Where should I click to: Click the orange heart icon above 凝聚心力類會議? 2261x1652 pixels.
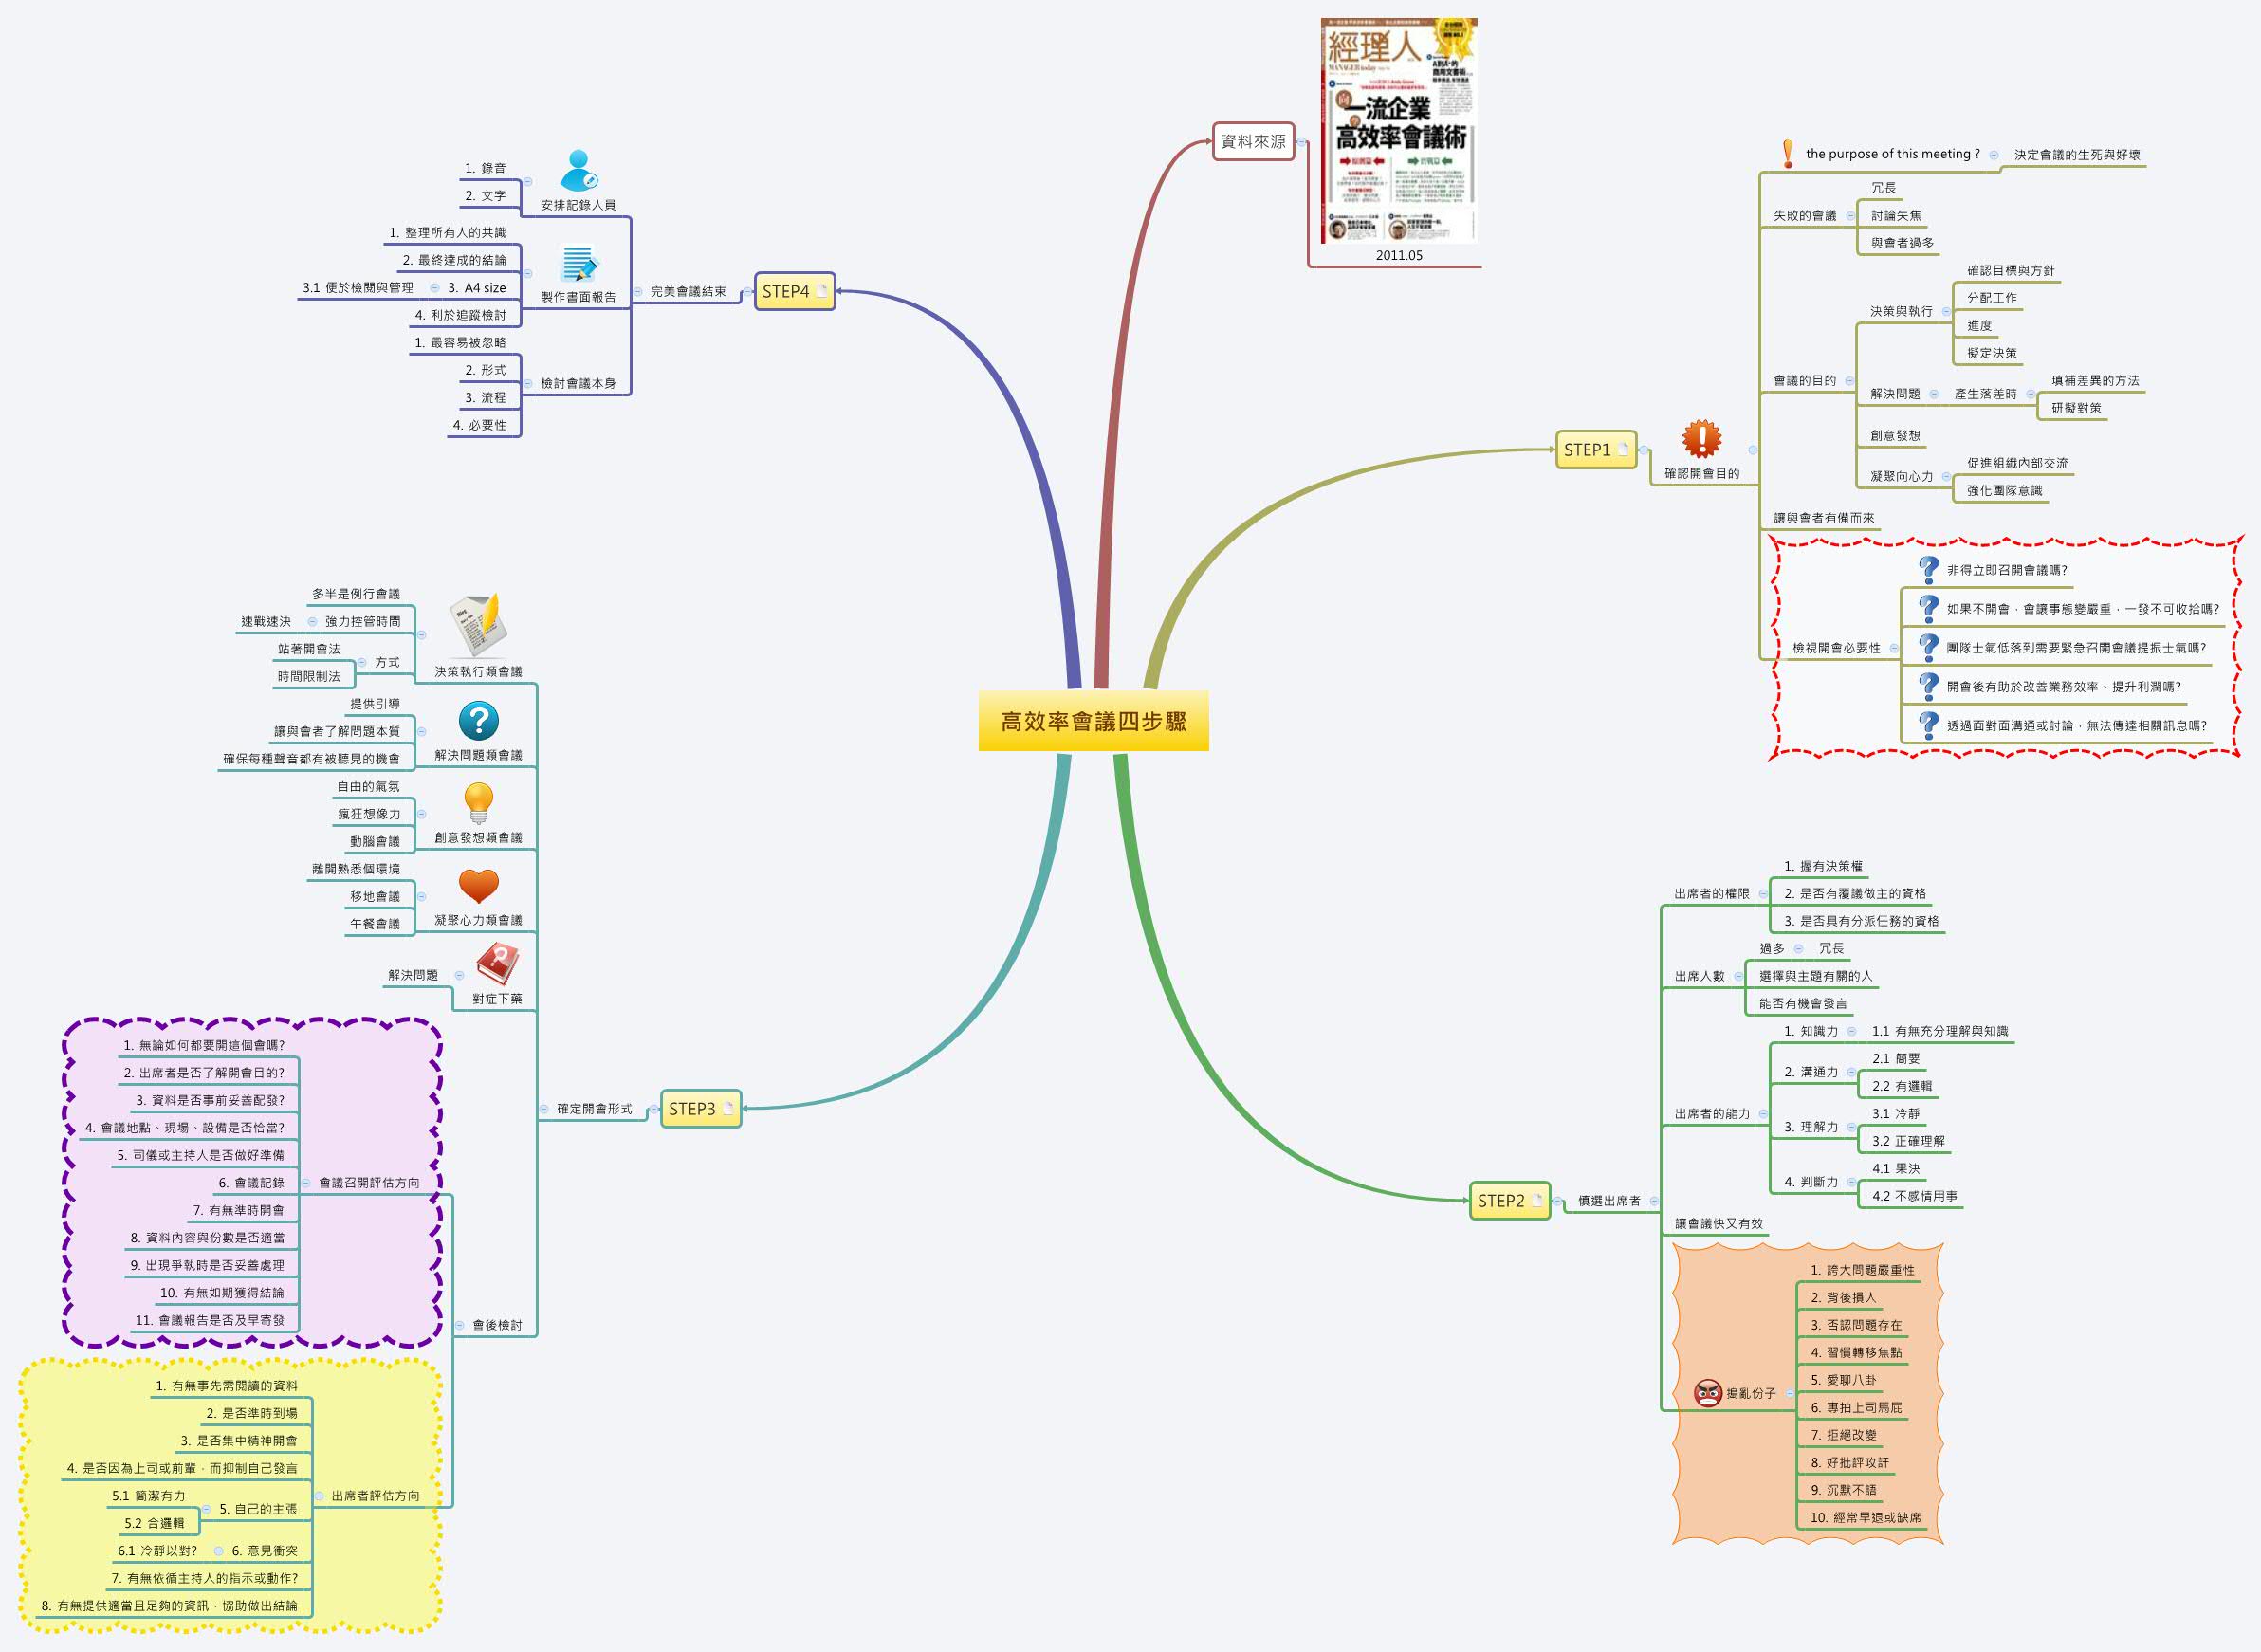[x=478, y=886]
